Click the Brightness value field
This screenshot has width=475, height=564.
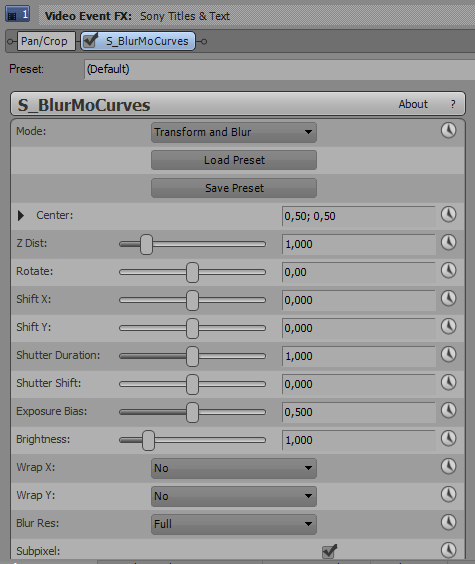point(358,440)
